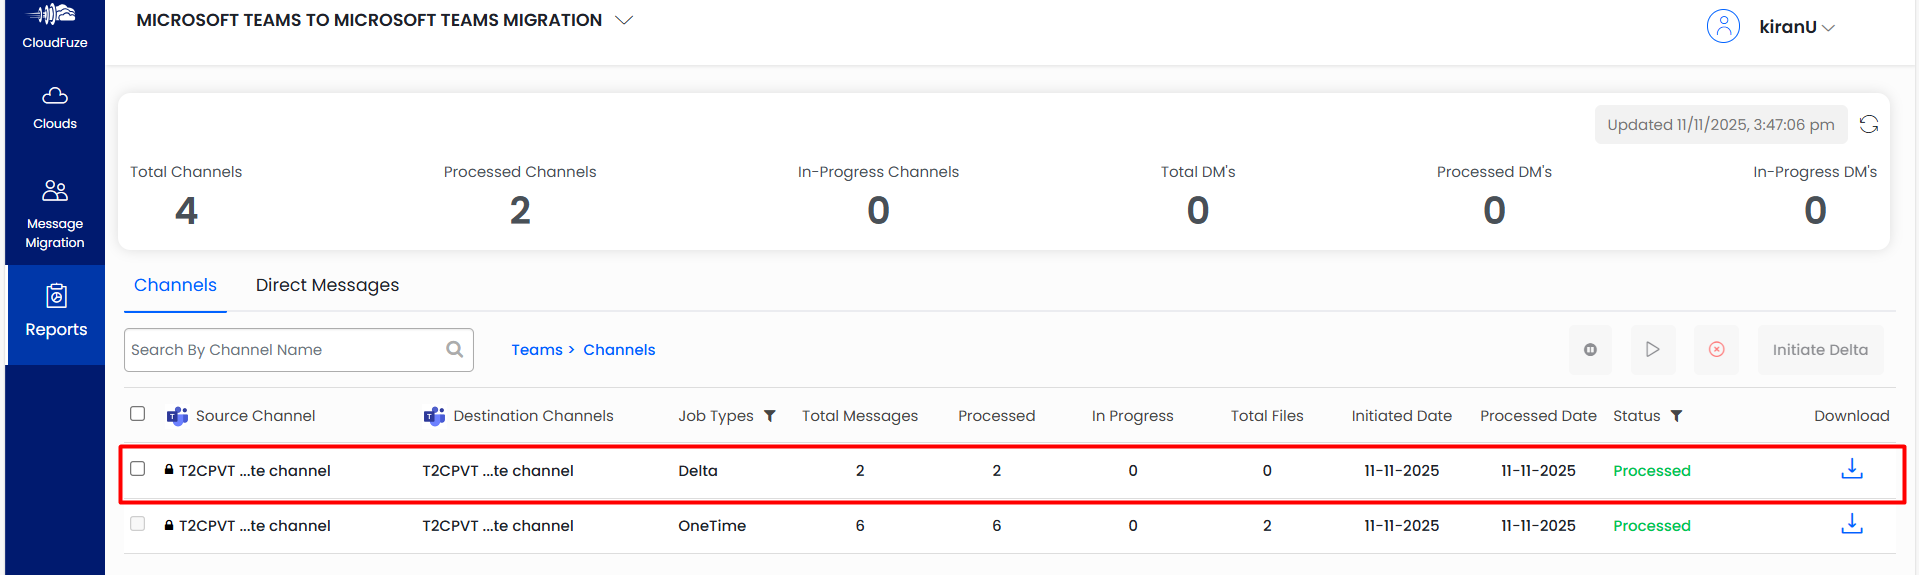Click Teams icon beside Source Channel header
The image size is (1919, 575).
click(177, 416)
